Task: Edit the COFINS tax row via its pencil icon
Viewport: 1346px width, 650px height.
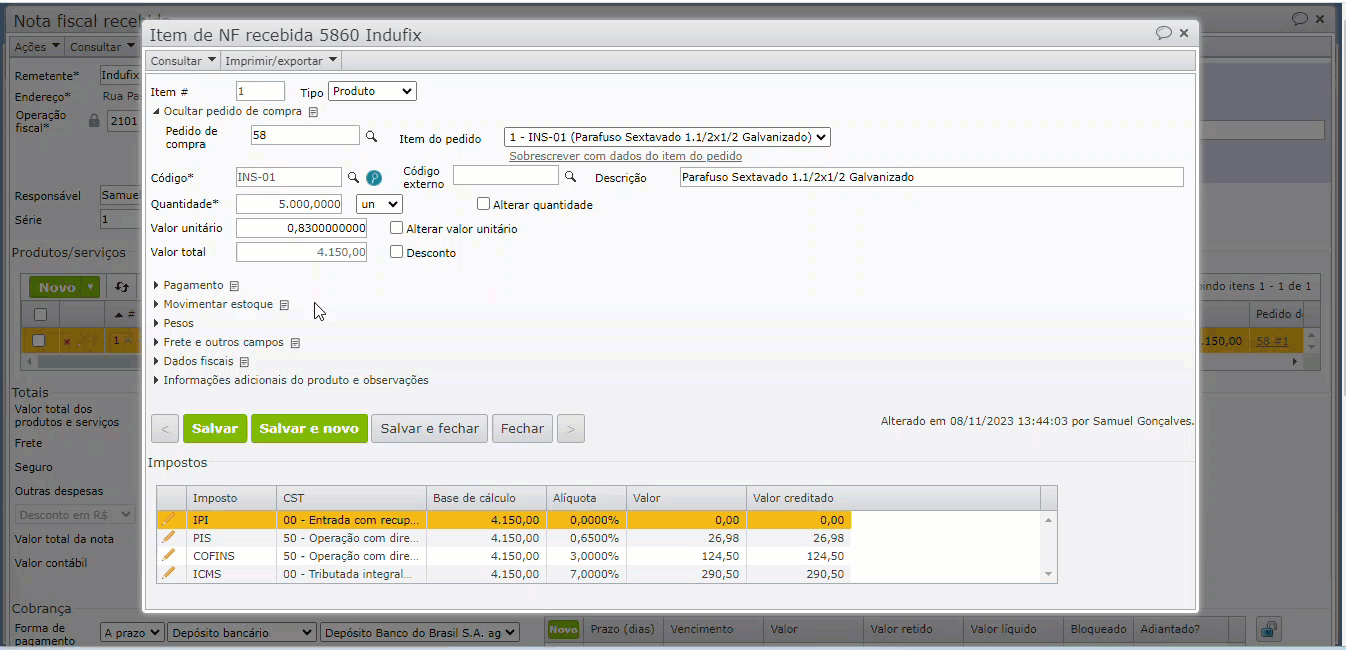Action: [x=168, y=555]
